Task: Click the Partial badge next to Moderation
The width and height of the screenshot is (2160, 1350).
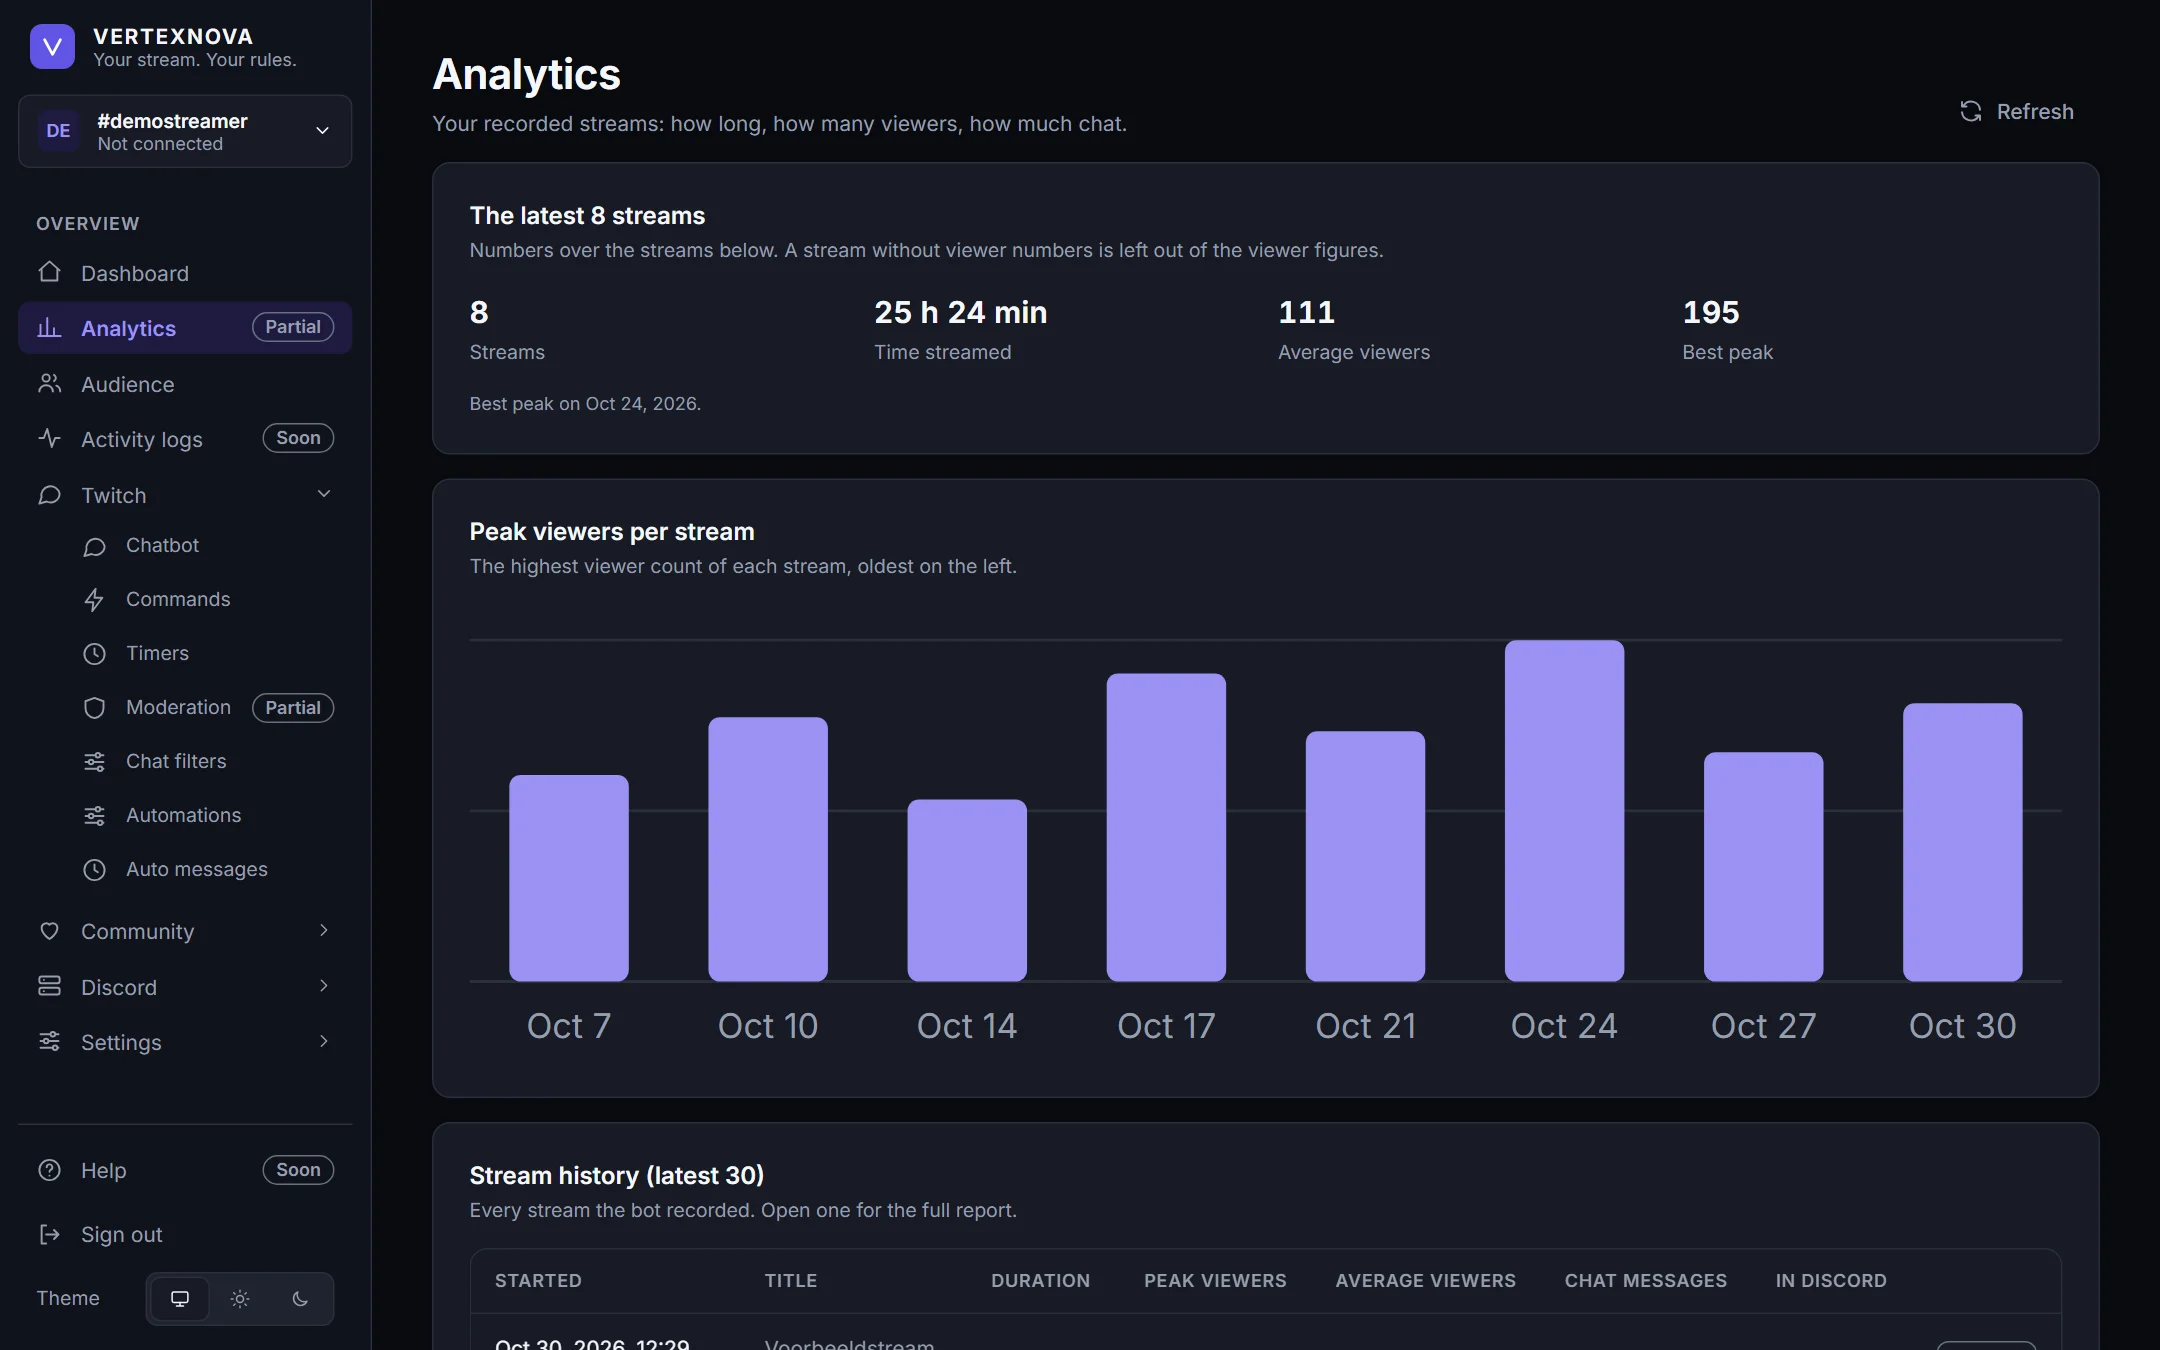Action: tap(293, 708)
